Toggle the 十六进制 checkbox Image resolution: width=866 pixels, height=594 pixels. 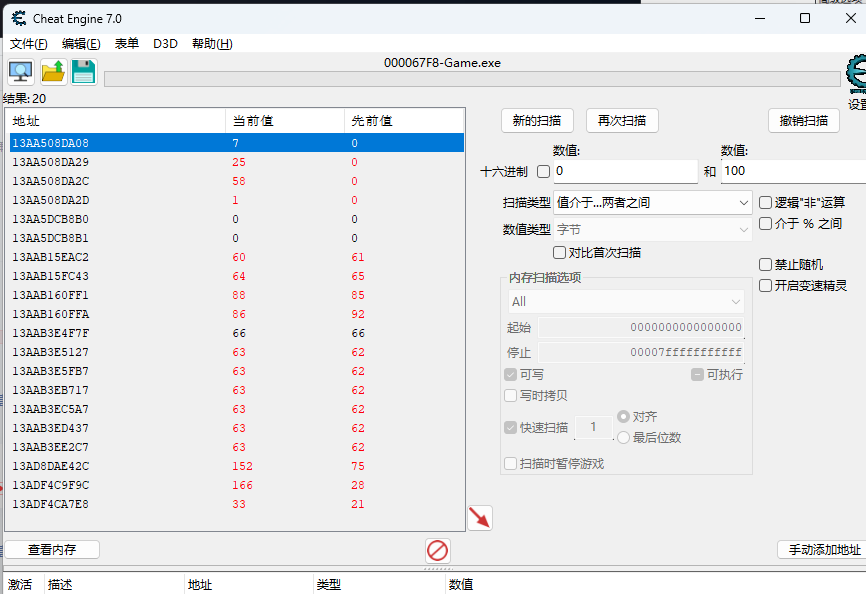pos(543,172)
